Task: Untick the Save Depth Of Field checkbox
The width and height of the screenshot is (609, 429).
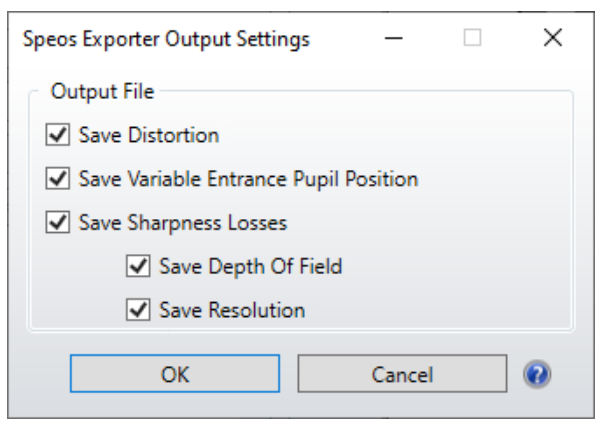Action: tap(138, 266)
